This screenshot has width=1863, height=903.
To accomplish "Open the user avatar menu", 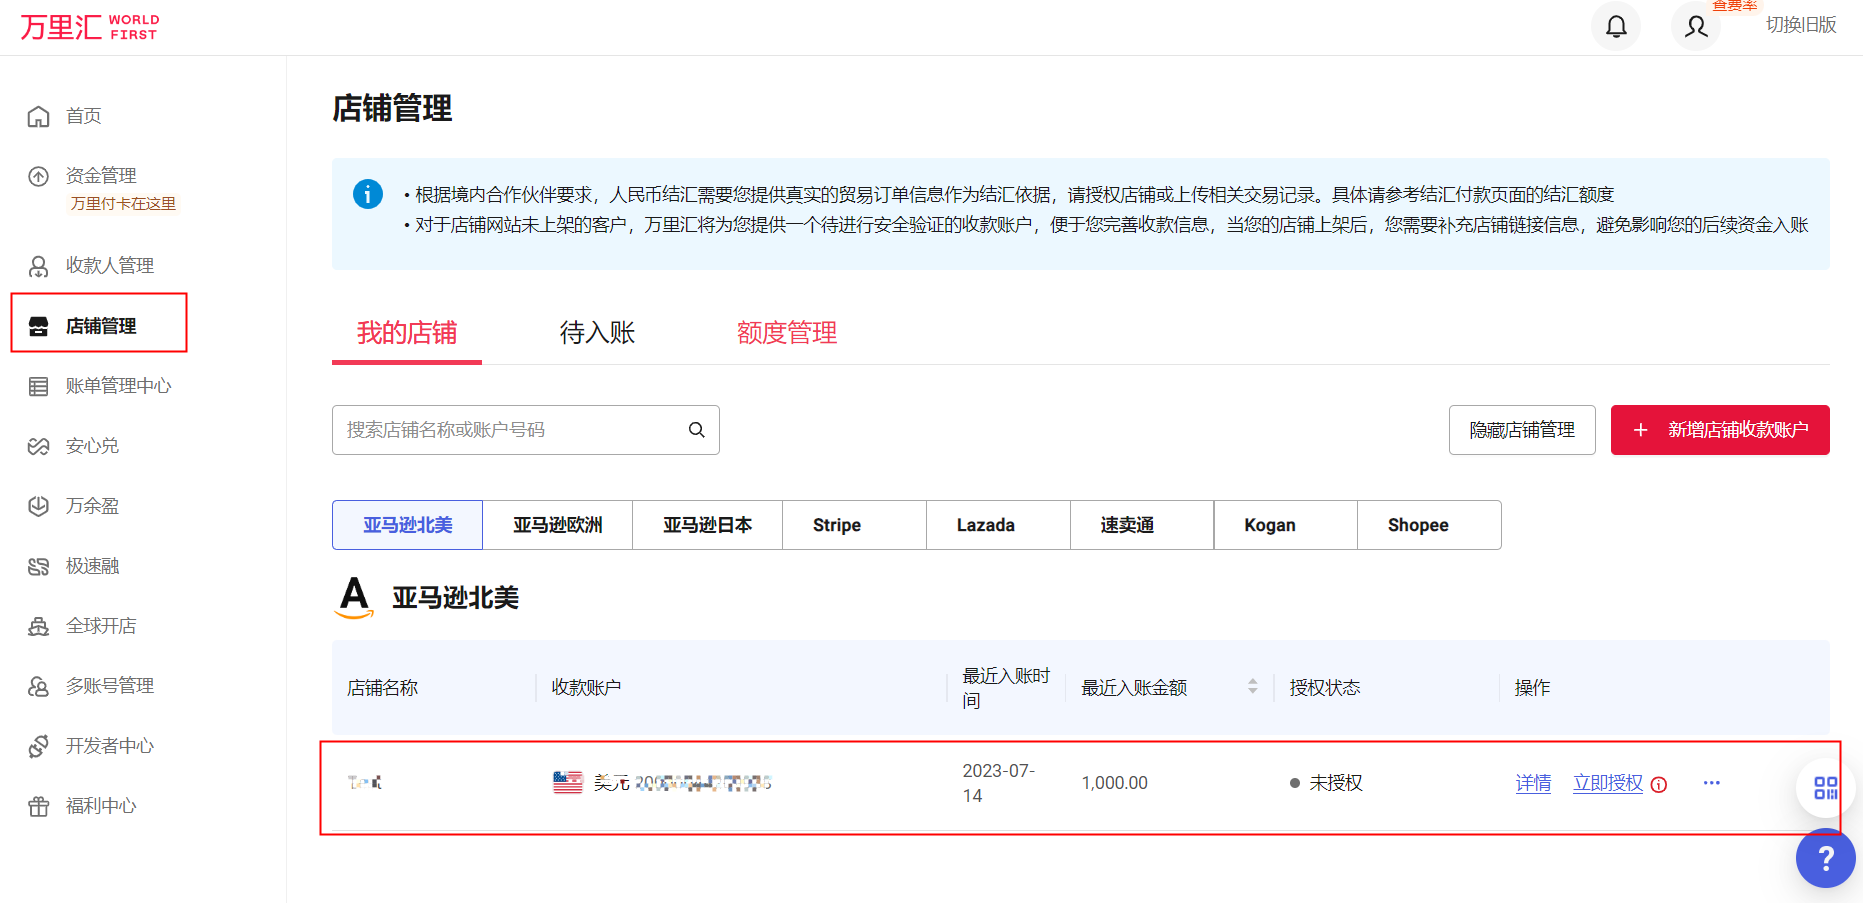I will point(1695,27).
